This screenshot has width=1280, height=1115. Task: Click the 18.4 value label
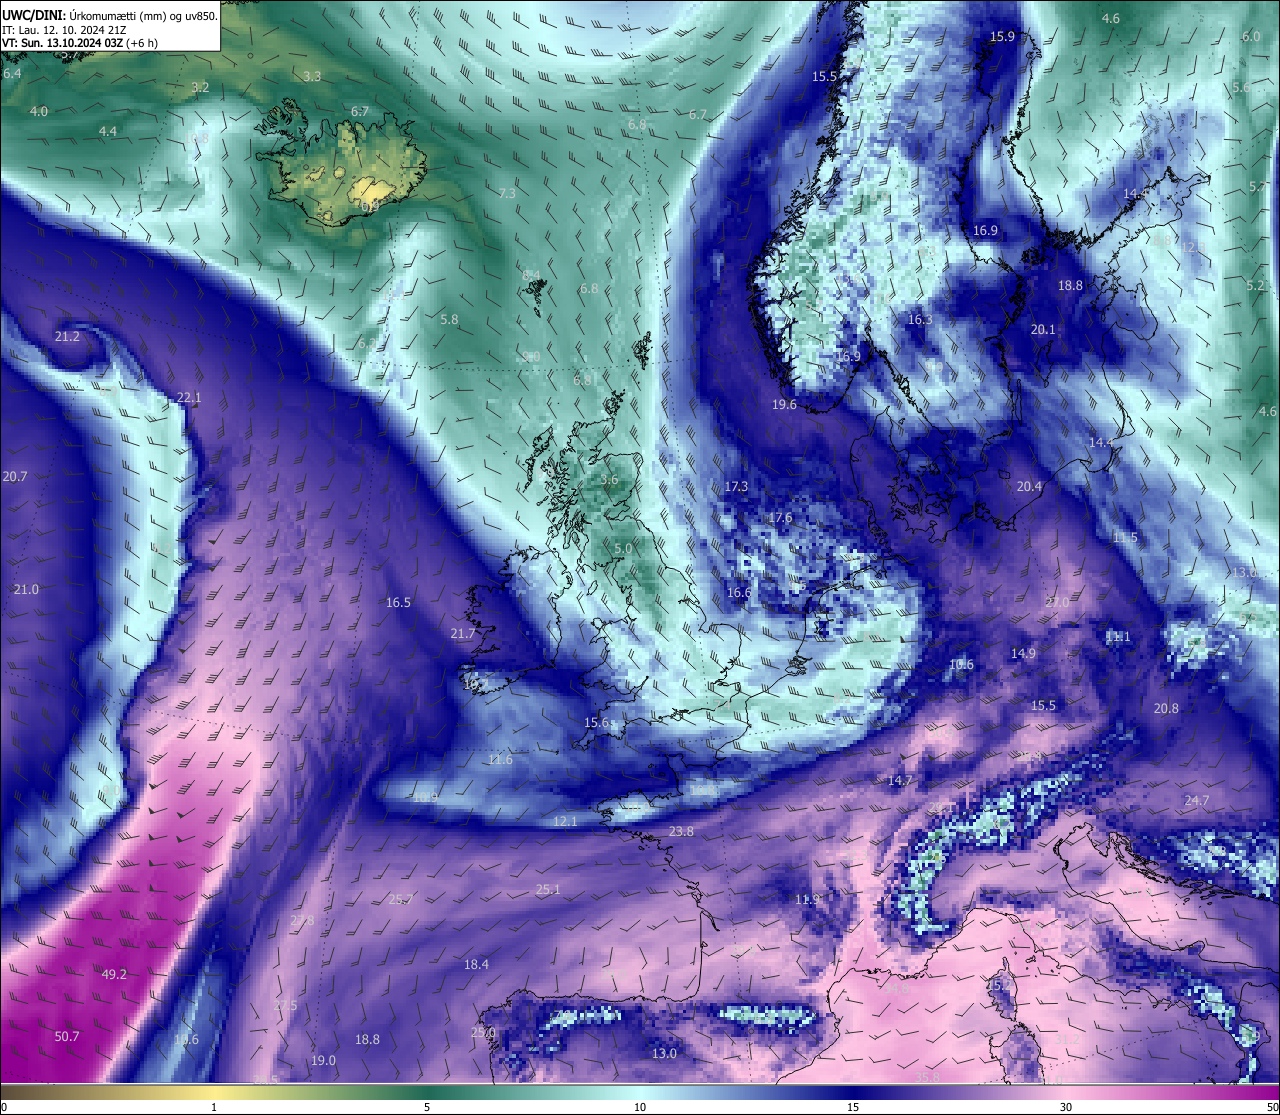(x=476, y=964)
